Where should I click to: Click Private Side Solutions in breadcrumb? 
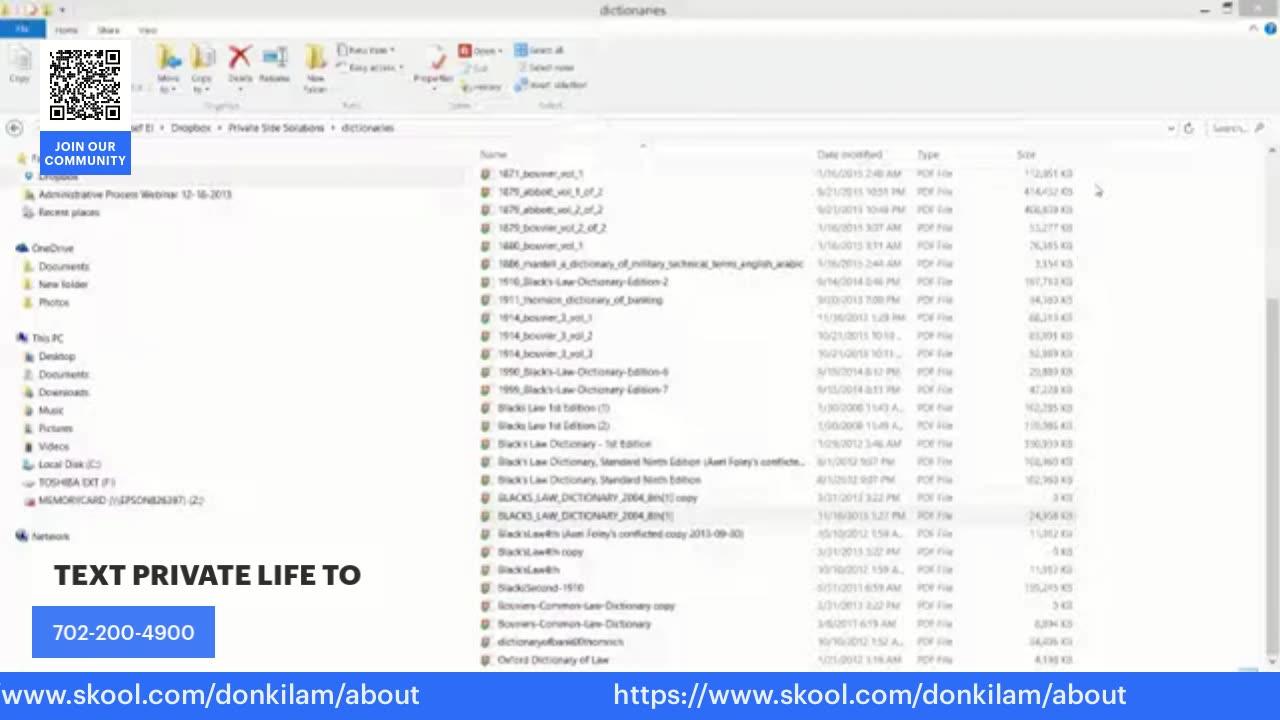[x=276, y=128]
